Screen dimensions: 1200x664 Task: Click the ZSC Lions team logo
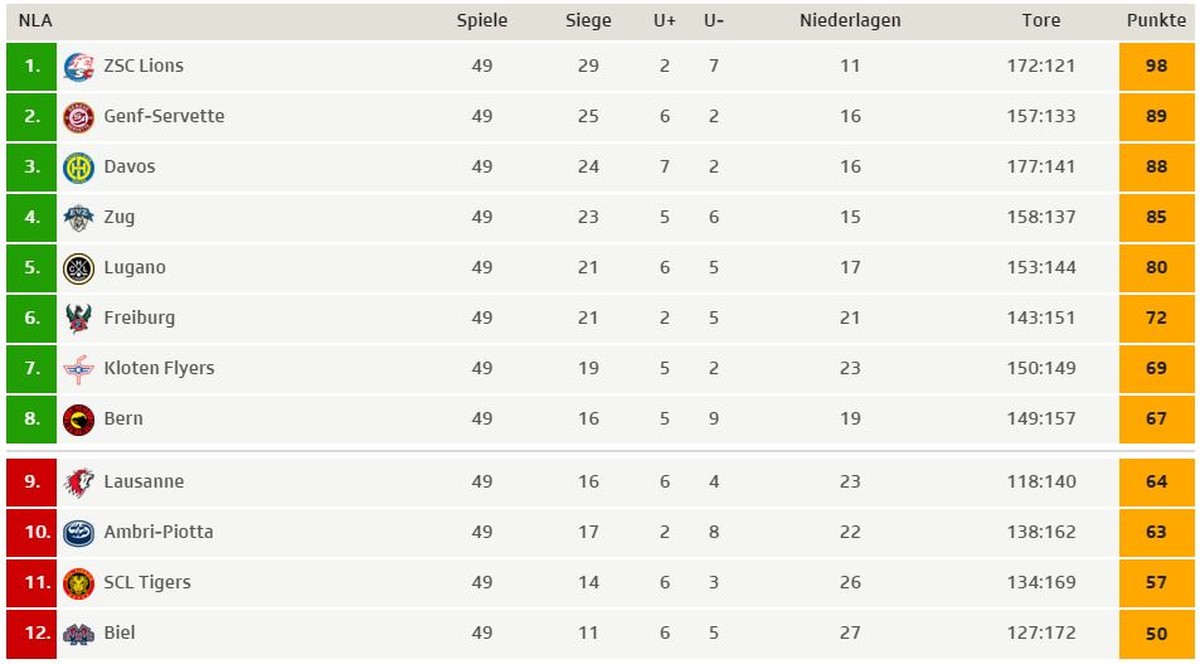coord(78,67)
